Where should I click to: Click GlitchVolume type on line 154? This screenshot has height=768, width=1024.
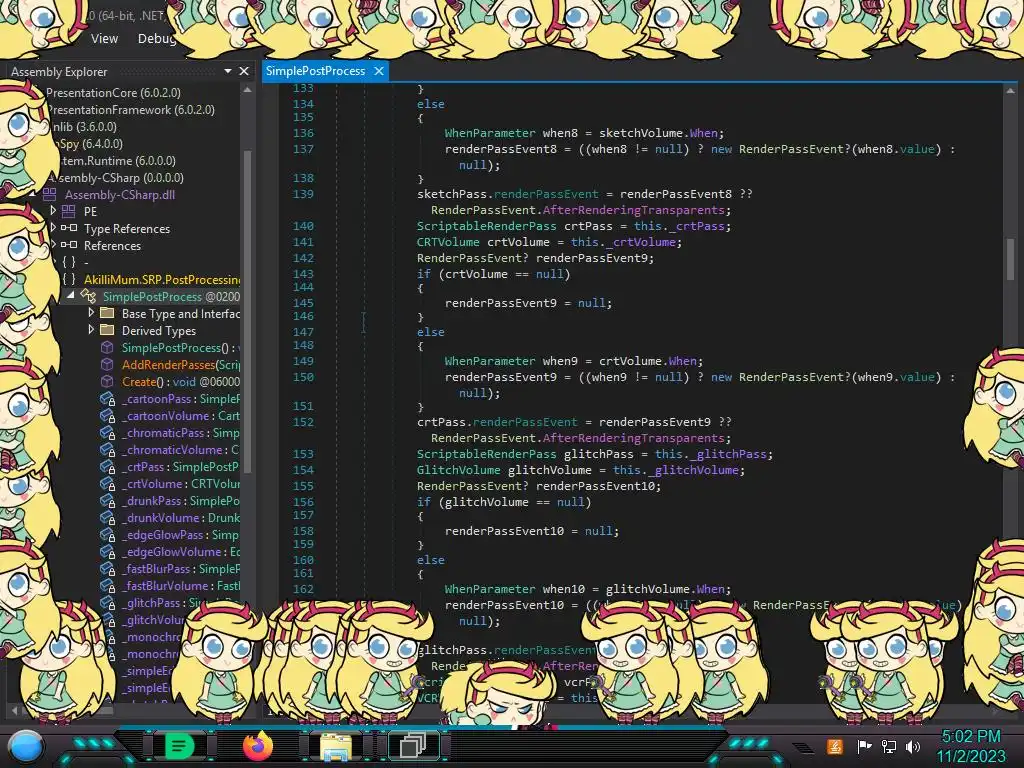[x=458, y=470]
